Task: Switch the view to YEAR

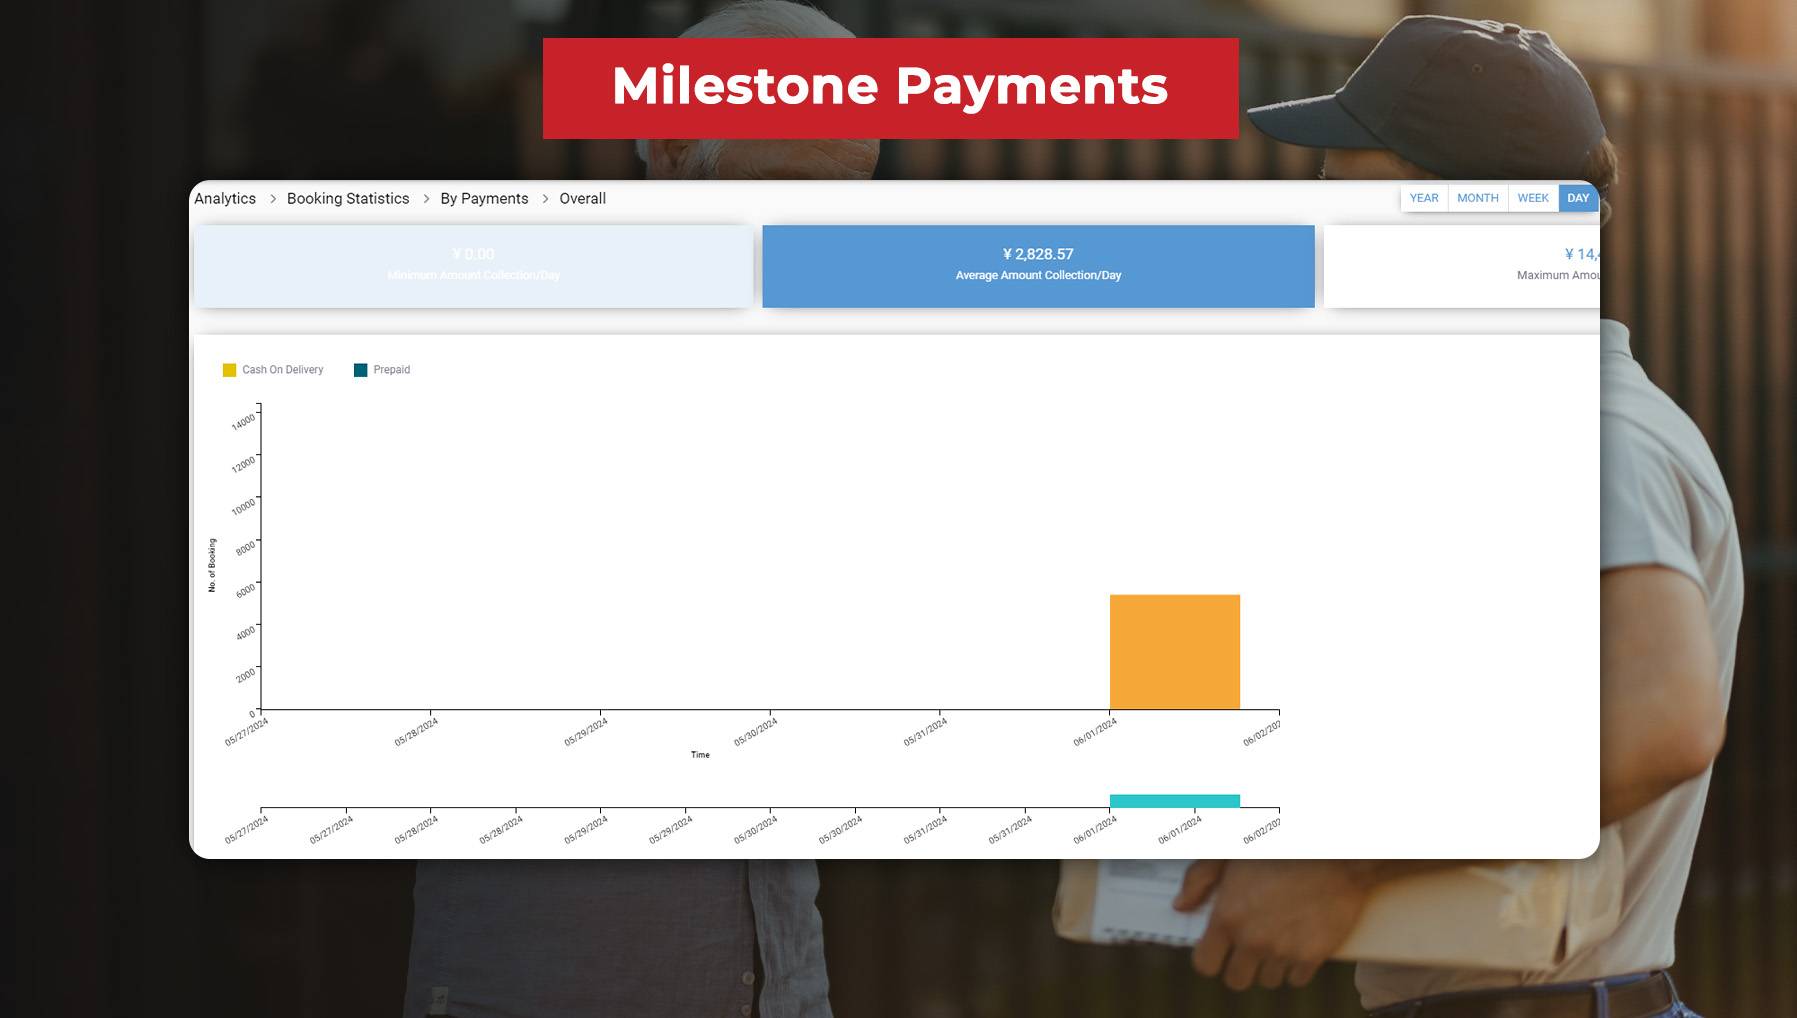Action: point(1424,198)
